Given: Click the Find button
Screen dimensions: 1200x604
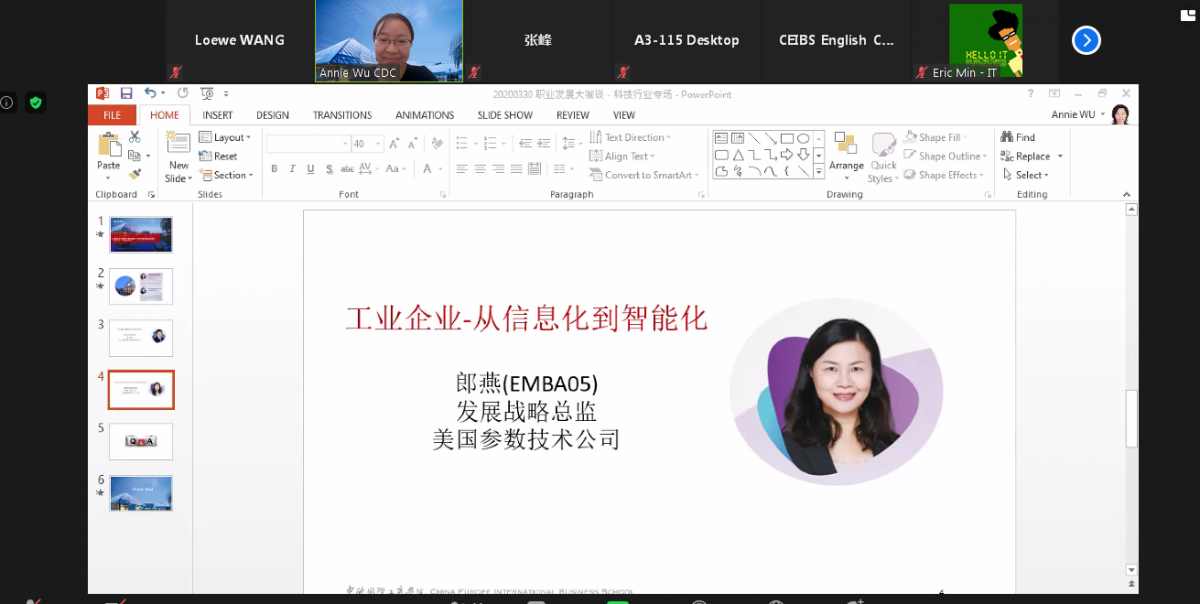Looking at the screenshot, I should pyautogui.click(x=1018, y=137).
